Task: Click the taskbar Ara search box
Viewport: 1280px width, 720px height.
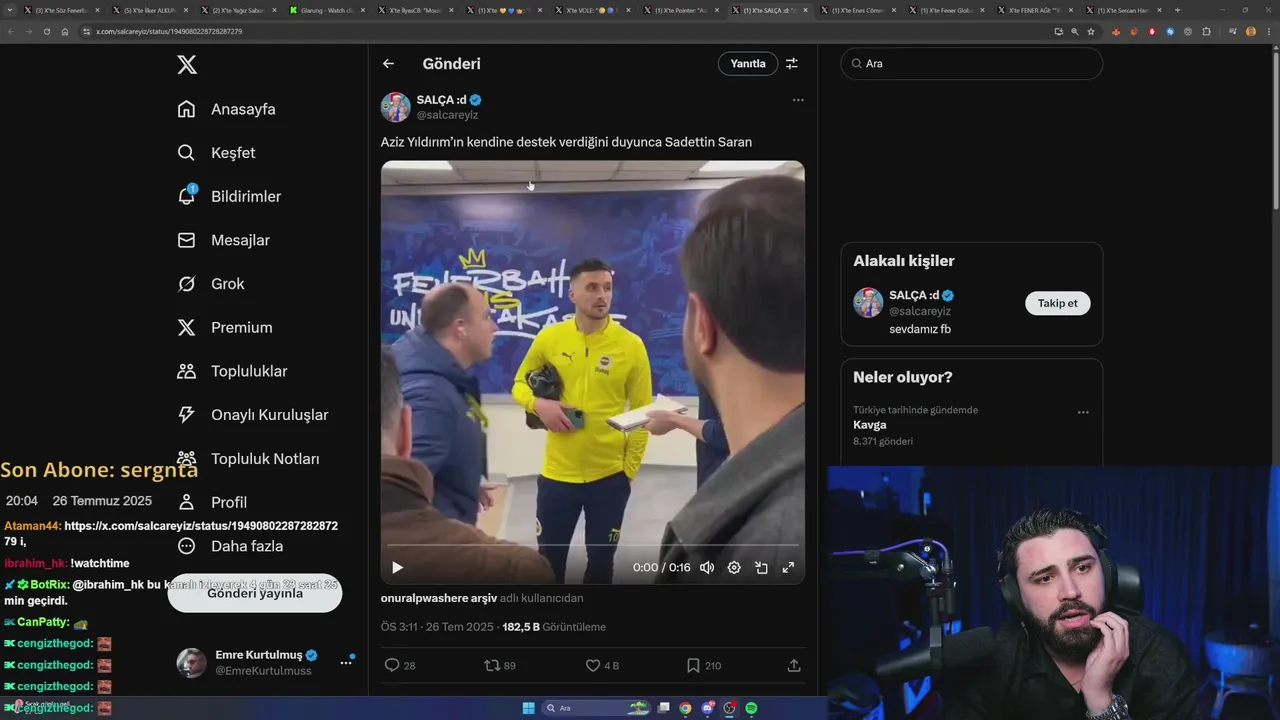Action: click(x=595, y=708)
